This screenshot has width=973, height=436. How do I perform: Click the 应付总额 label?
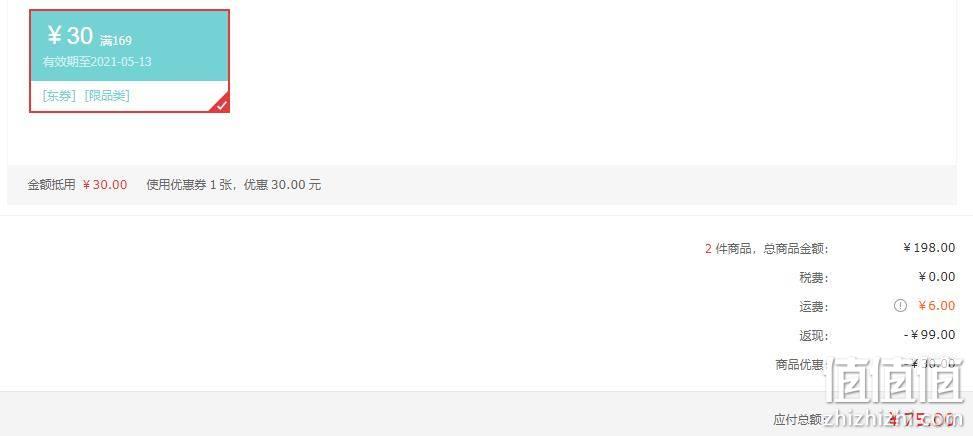click(800, 420)
